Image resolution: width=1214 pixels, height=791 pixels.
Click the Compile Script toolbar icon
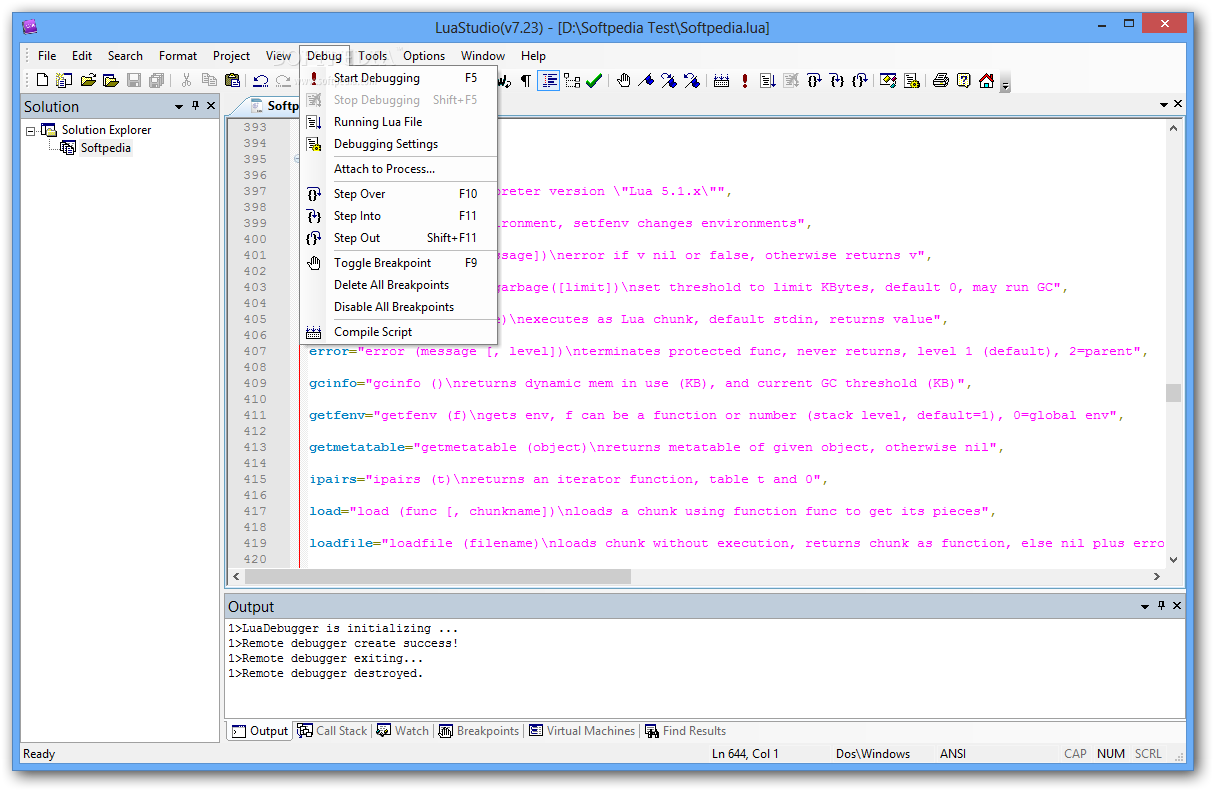pyautogui.click(x=721, y=80)
